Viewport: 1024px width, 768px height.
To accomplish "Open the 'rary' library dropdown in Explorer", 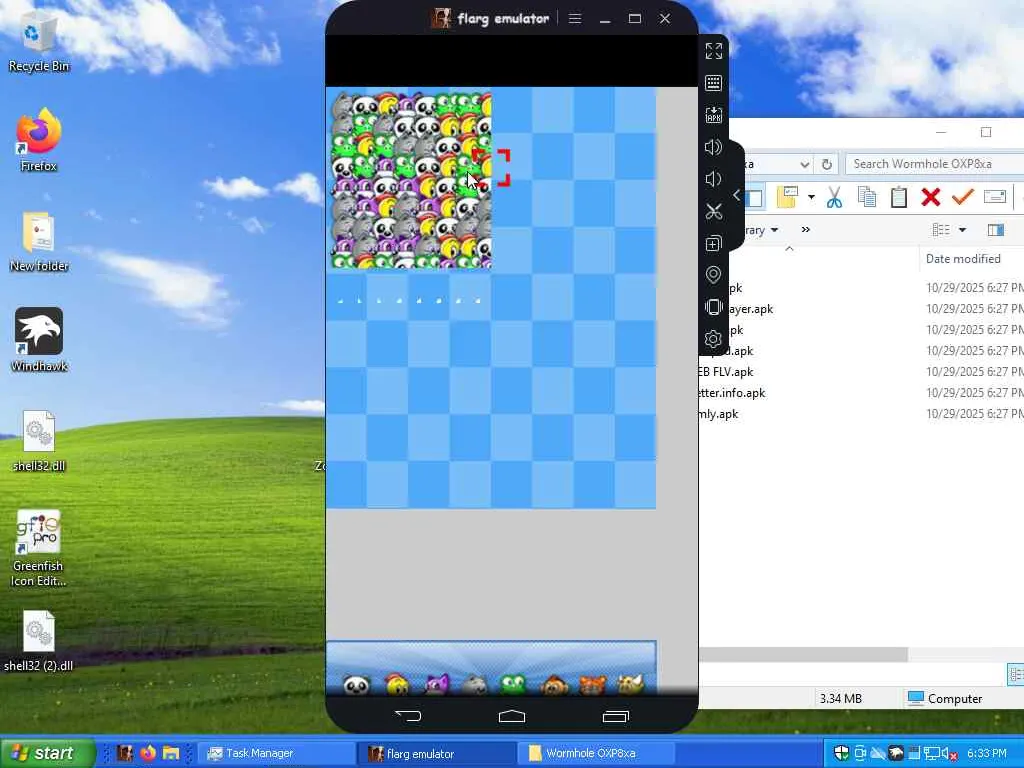I will point(762,230).
